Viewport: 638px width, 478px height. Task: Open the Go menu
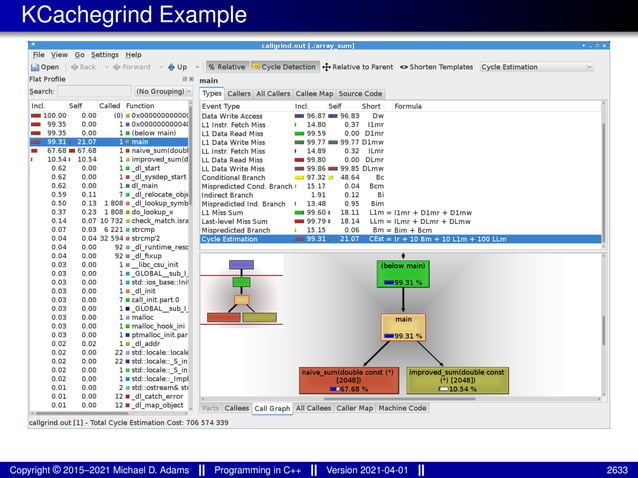coord(79,55)
